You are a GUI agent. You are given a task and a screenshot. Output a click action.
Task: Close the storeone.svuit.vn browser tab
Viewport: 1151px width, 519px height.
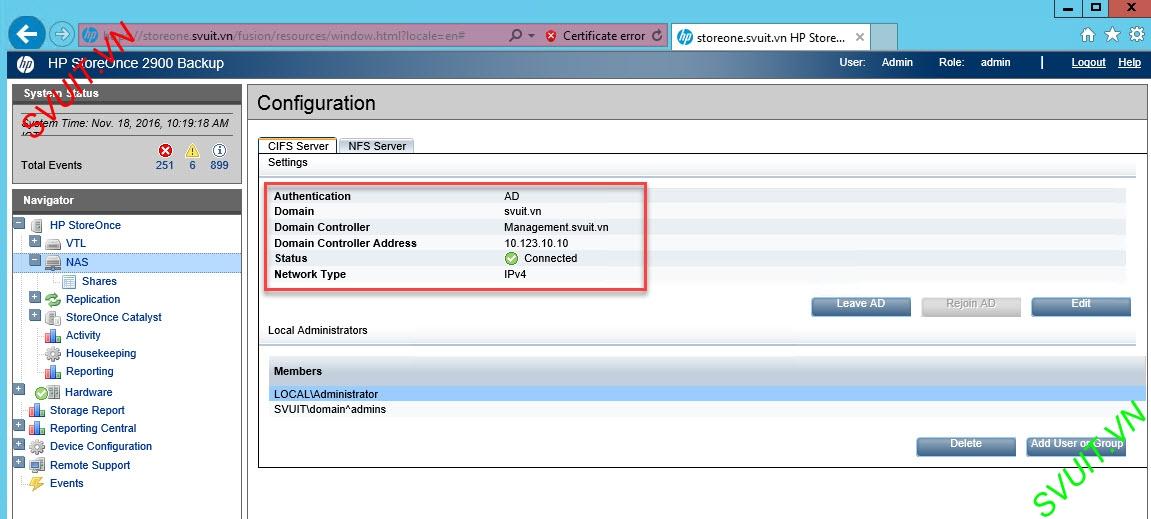click(x=860, y=37)
